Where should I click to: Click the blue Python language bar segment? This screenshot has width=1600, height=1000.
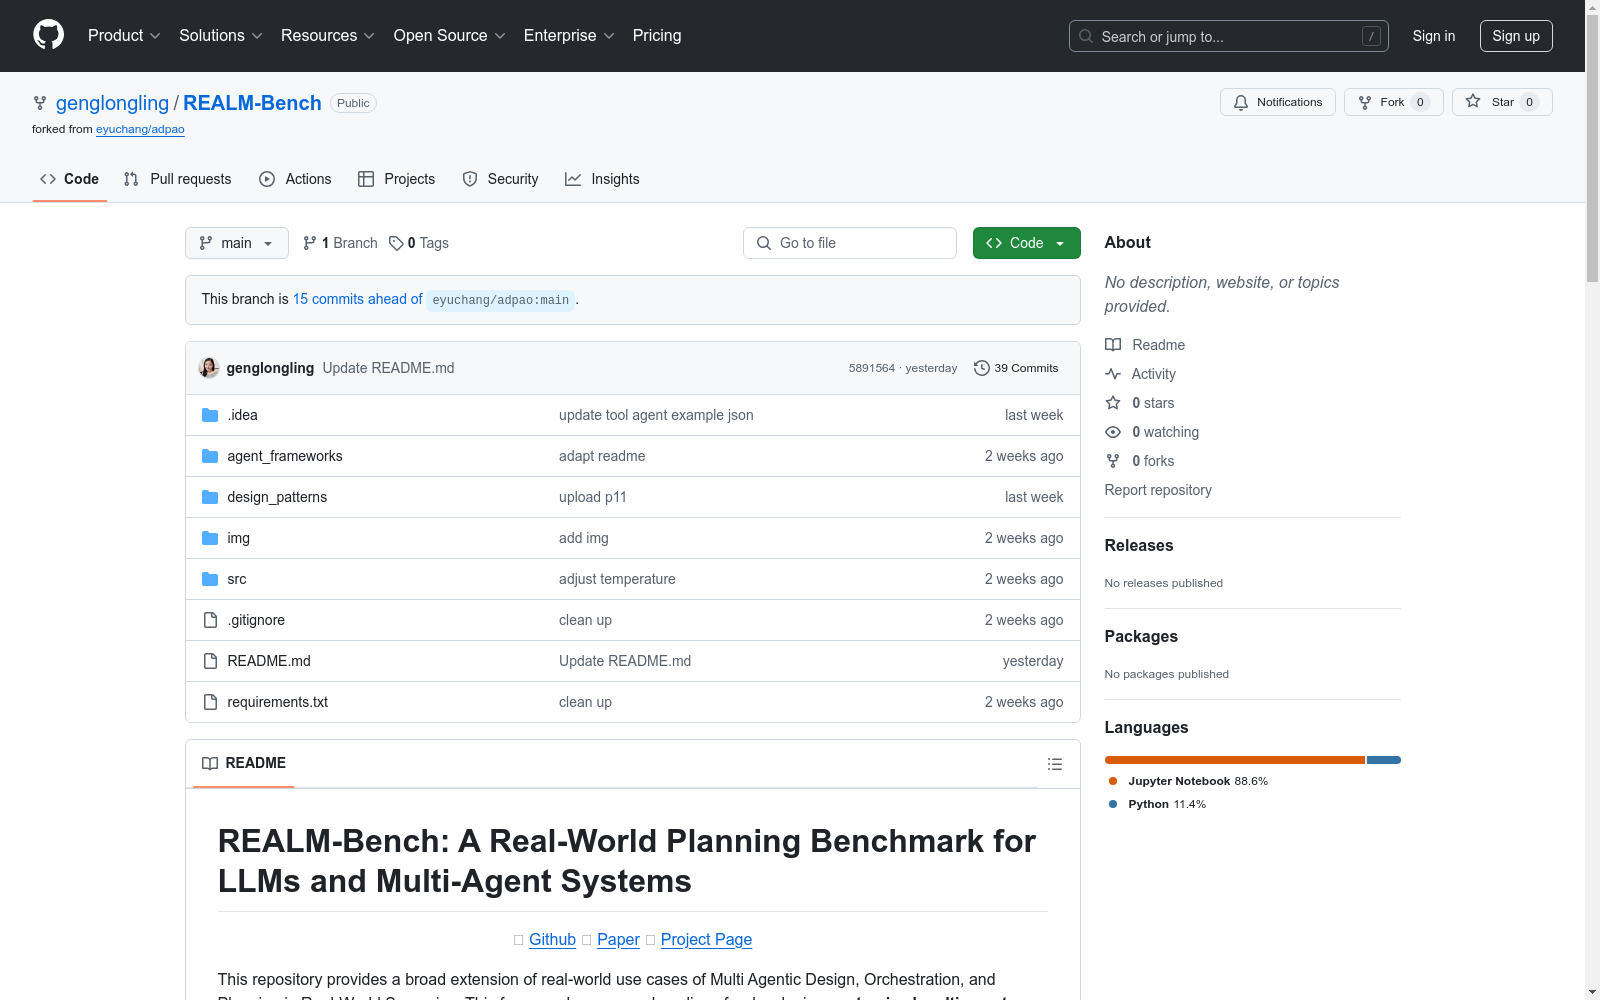point(1384,760)
